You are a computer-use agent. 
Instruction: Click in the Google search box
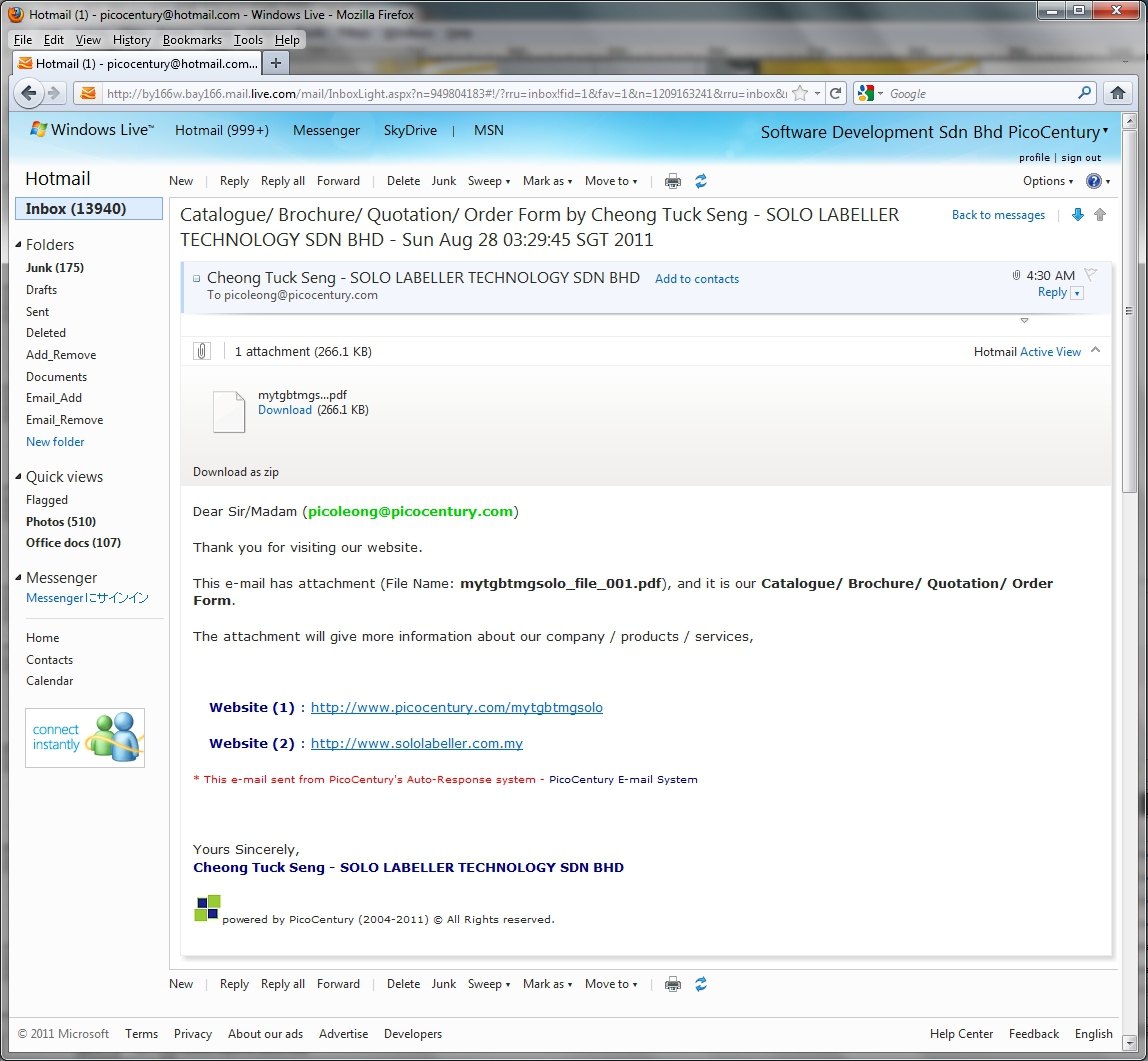(981, 93)
